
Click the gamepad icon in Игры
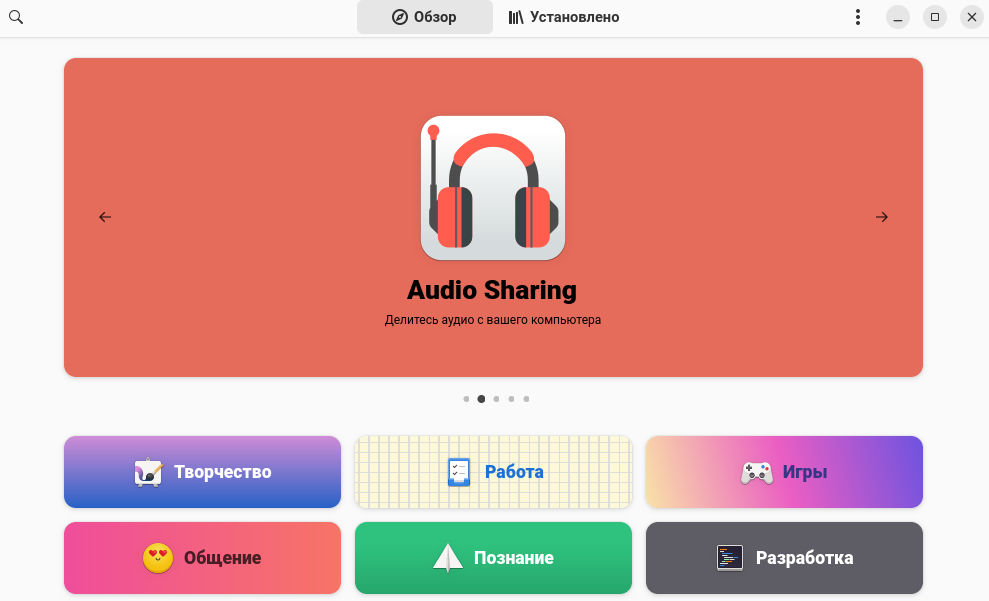click(756, 472)
